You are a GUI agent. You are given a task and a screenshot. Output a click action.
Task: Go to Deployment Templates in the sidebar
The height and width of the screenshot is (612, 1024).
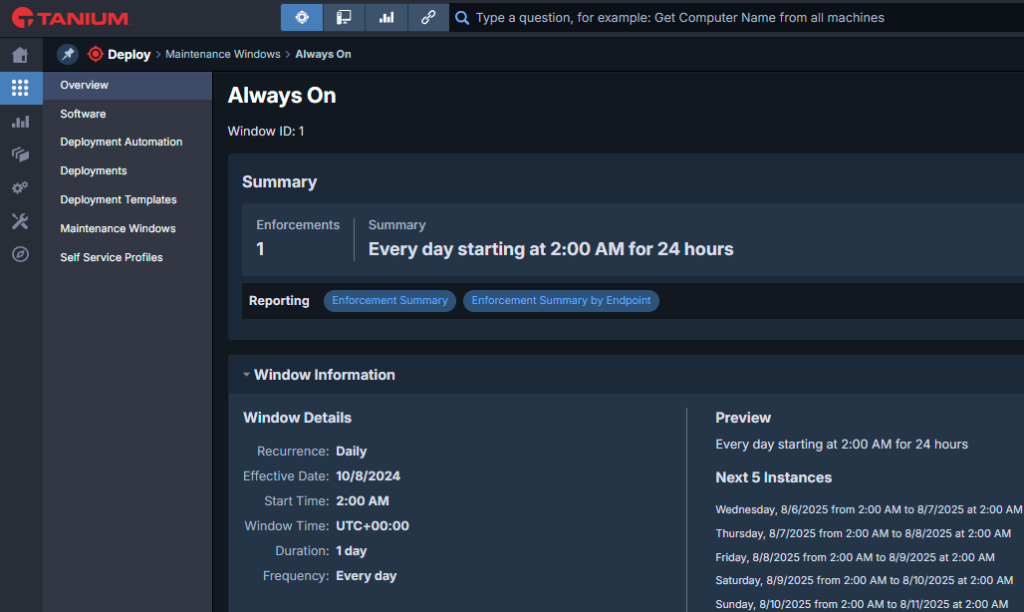coord(118,200)
